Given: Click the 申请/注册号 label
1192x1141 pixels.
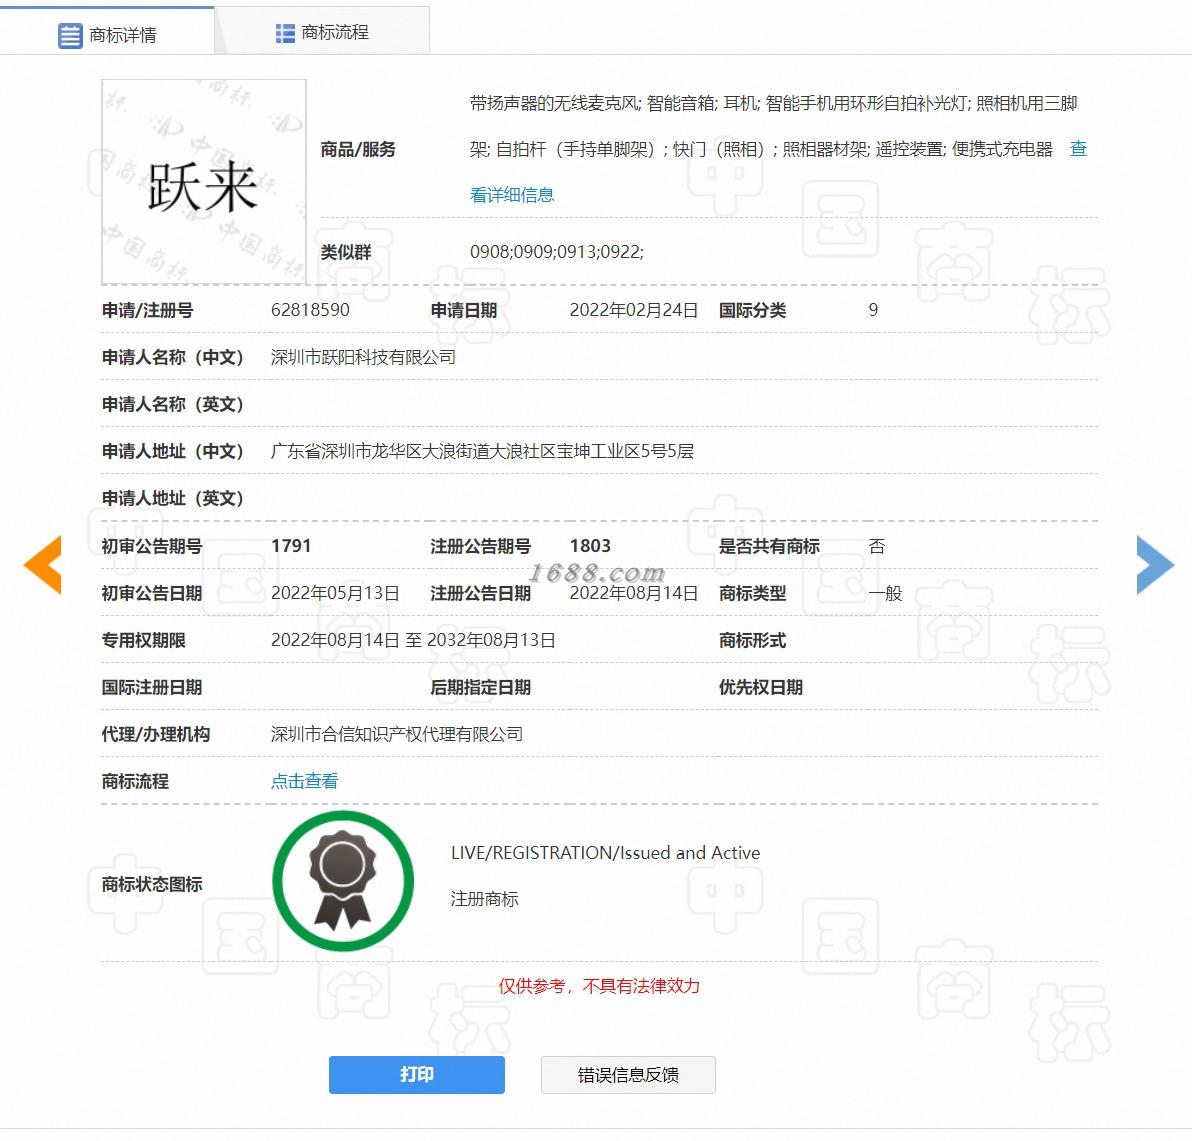Looking at the screenshot, I should (147, 310).
